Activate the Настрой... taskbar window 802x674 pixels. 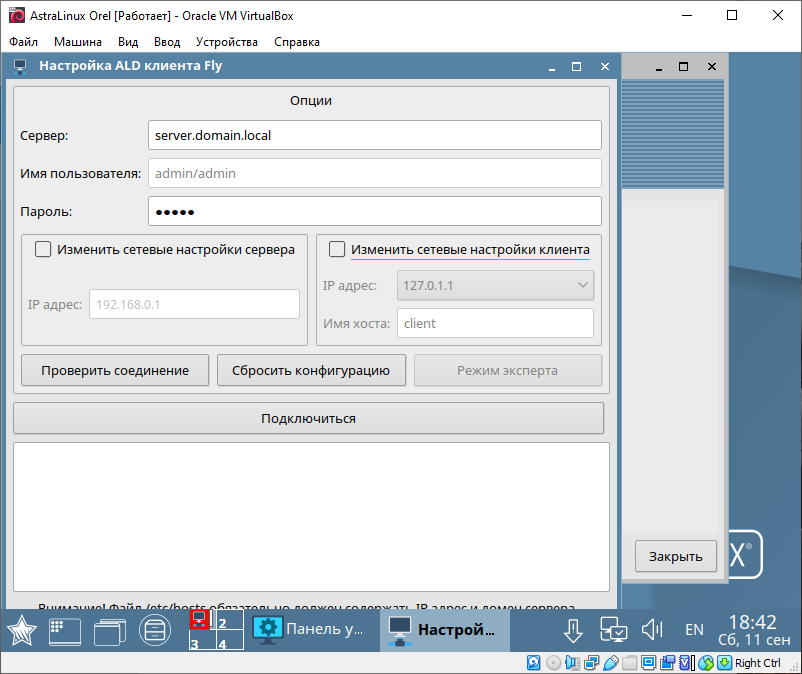444,629
